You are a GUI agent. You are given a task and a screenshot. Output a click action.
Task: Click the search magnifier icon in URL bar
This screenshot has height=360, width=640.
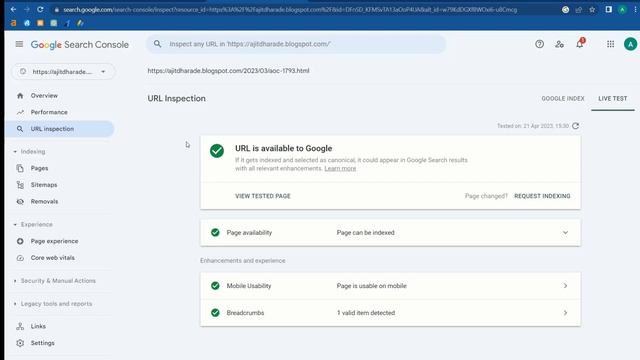click(x=157, y=44)
